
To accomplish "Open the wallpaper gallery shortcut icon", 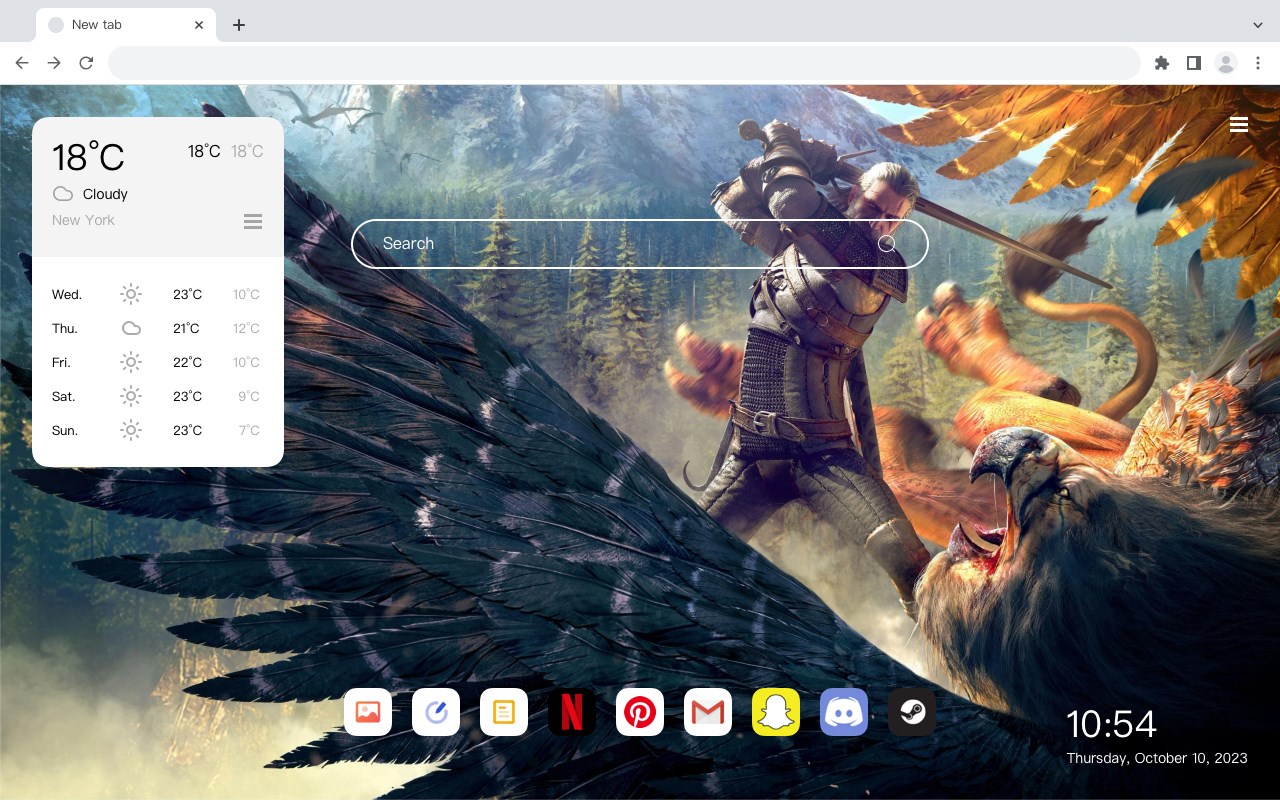I will pyautogui.click(x=368, y=712).
